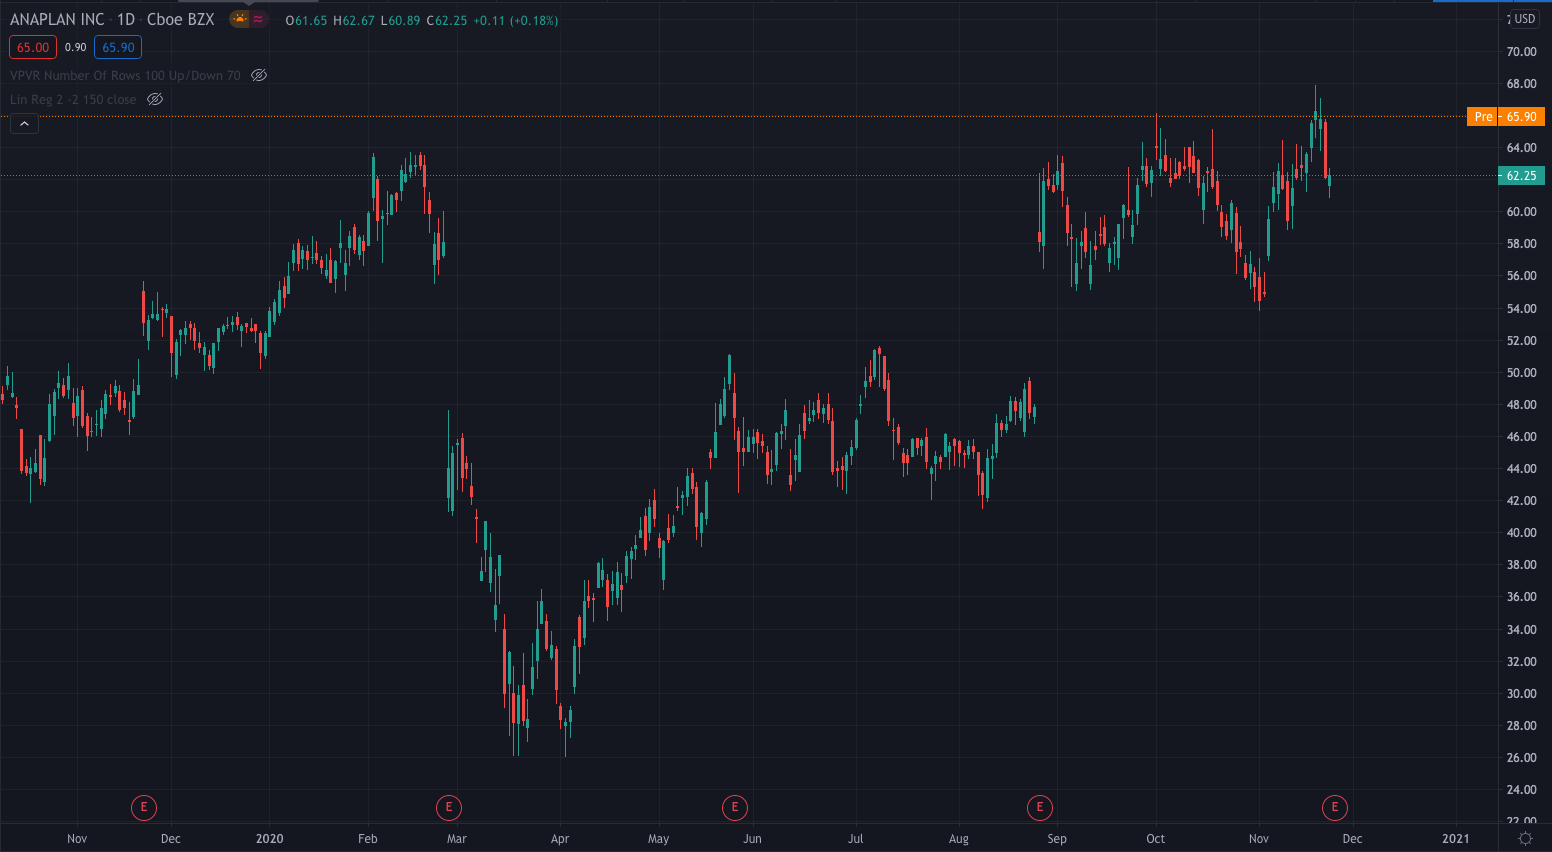
Task: Select the Lin Reg 2 -2 150 close label
Action: pyautogui.click(x=73, y=99)
